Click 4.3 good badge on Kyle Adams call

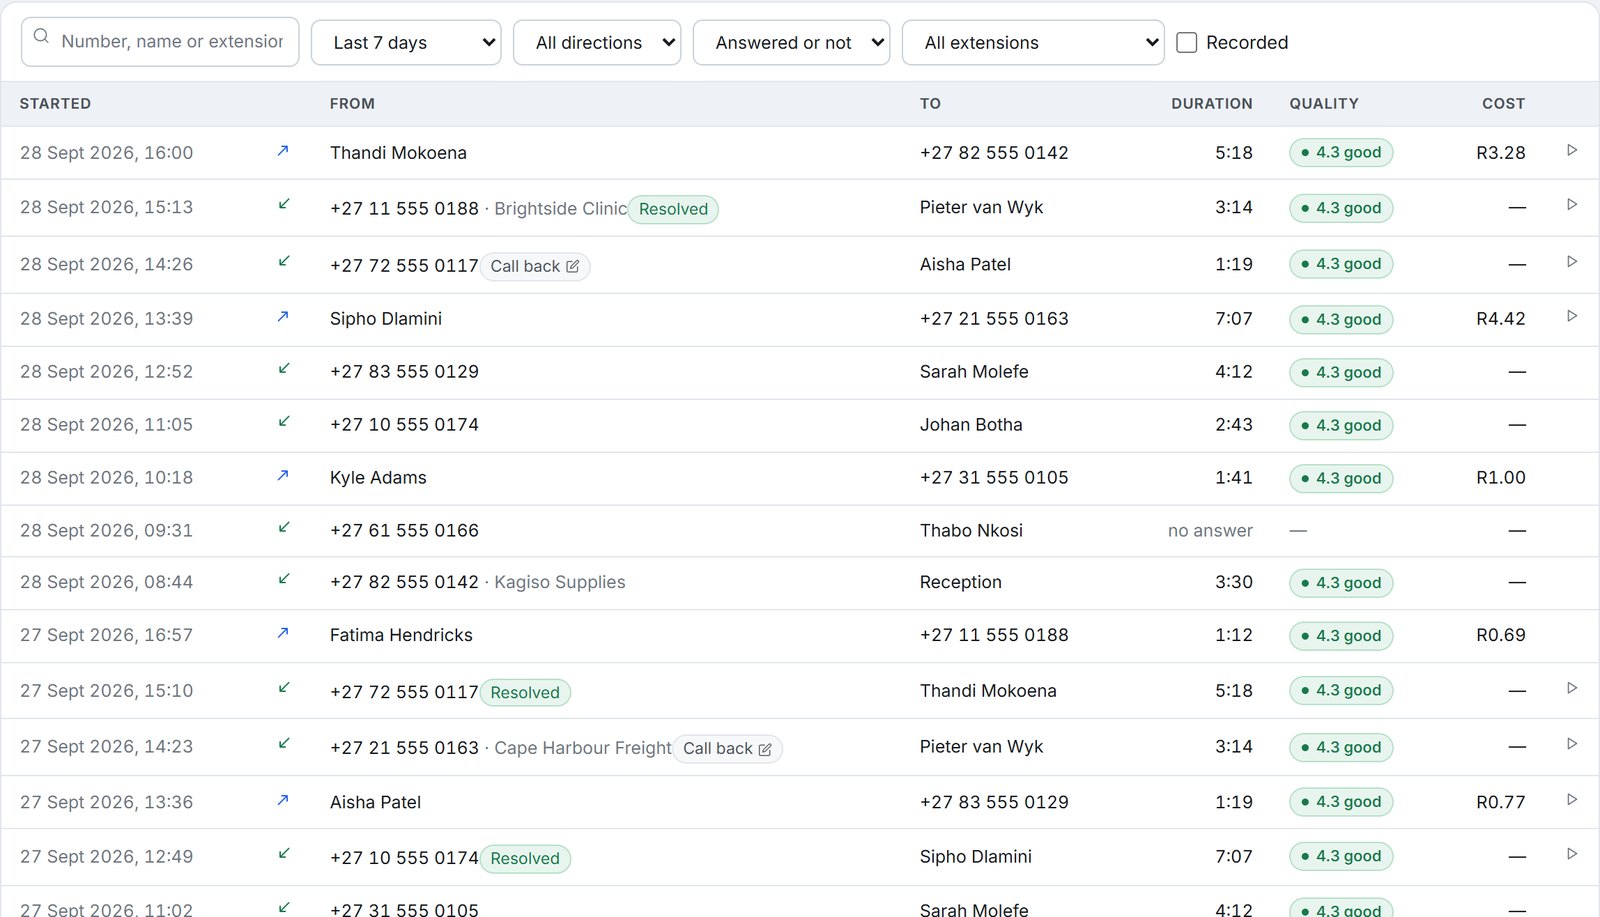tap(1341, 478)
